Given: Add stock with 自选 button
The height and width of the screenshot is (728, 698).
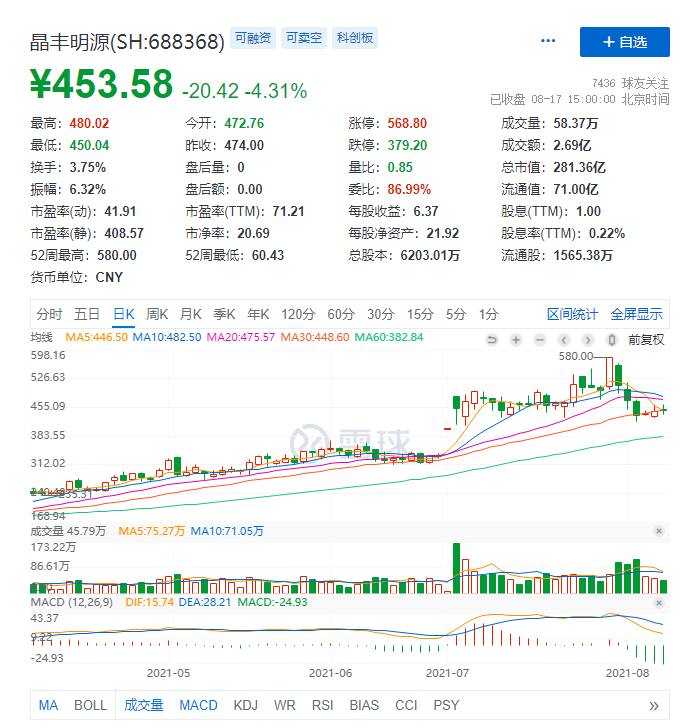Looking at the screenshot, I should [x=625, y=42].
